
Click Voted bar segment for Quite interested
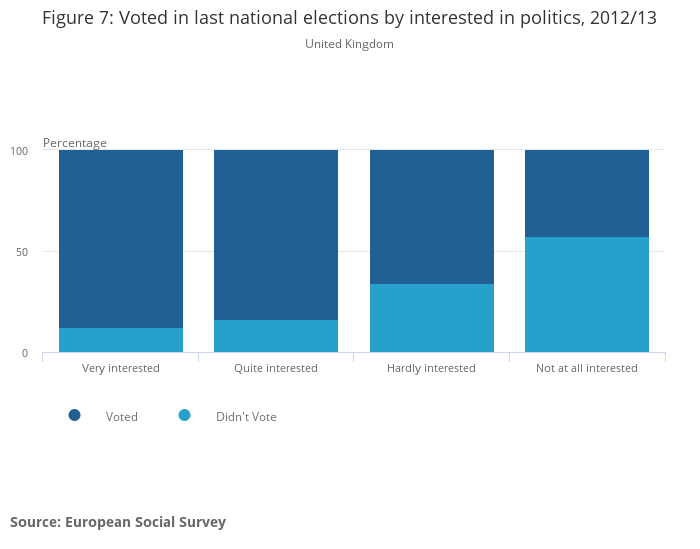coord(276,235)
